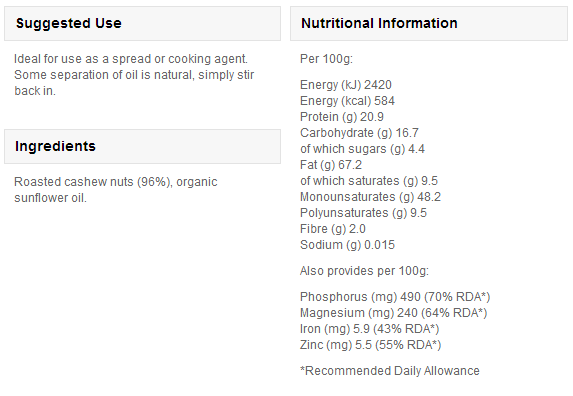The width and height of the screenshot is (573, 396).
Task: Click the Sodium (g) 0.015 line
Action: click(347, 245)
